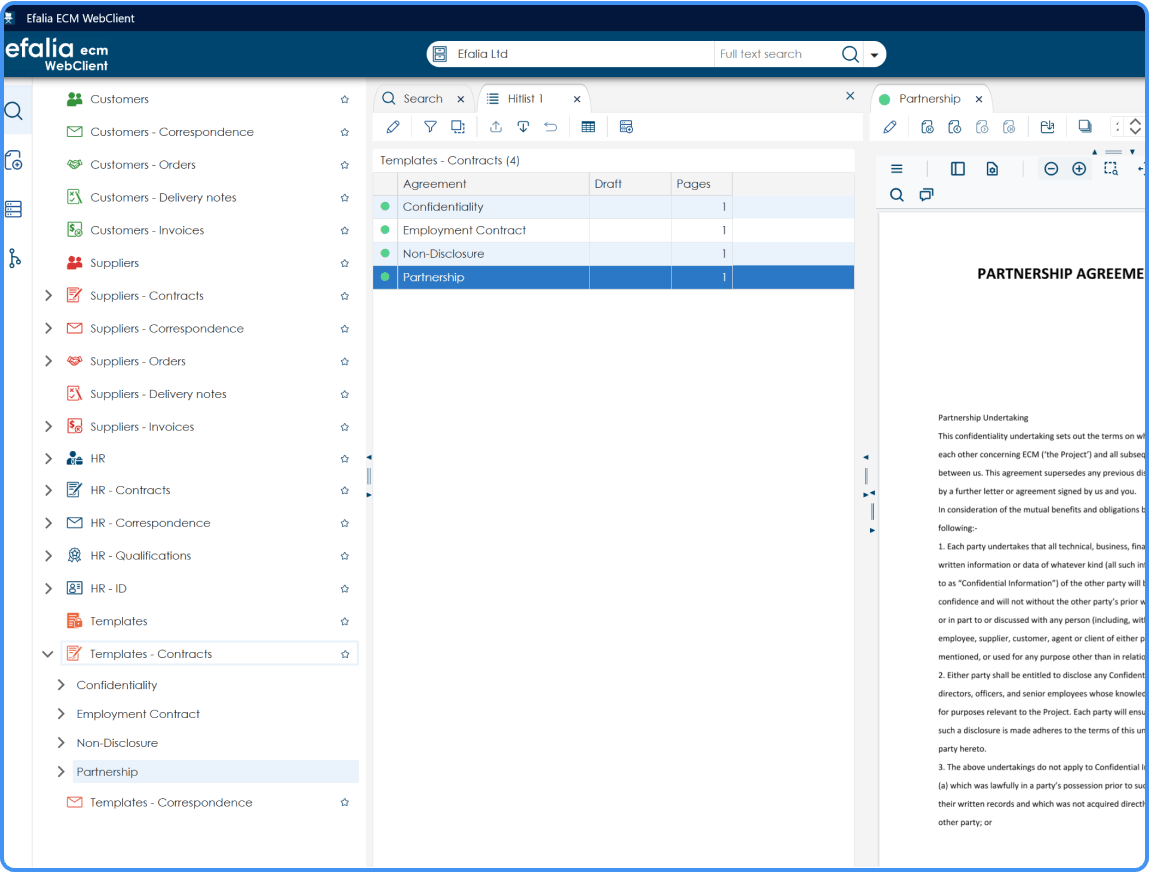
Task: Open the document search in the viewer
Action: pyautogui.click(x=897, y=194)
